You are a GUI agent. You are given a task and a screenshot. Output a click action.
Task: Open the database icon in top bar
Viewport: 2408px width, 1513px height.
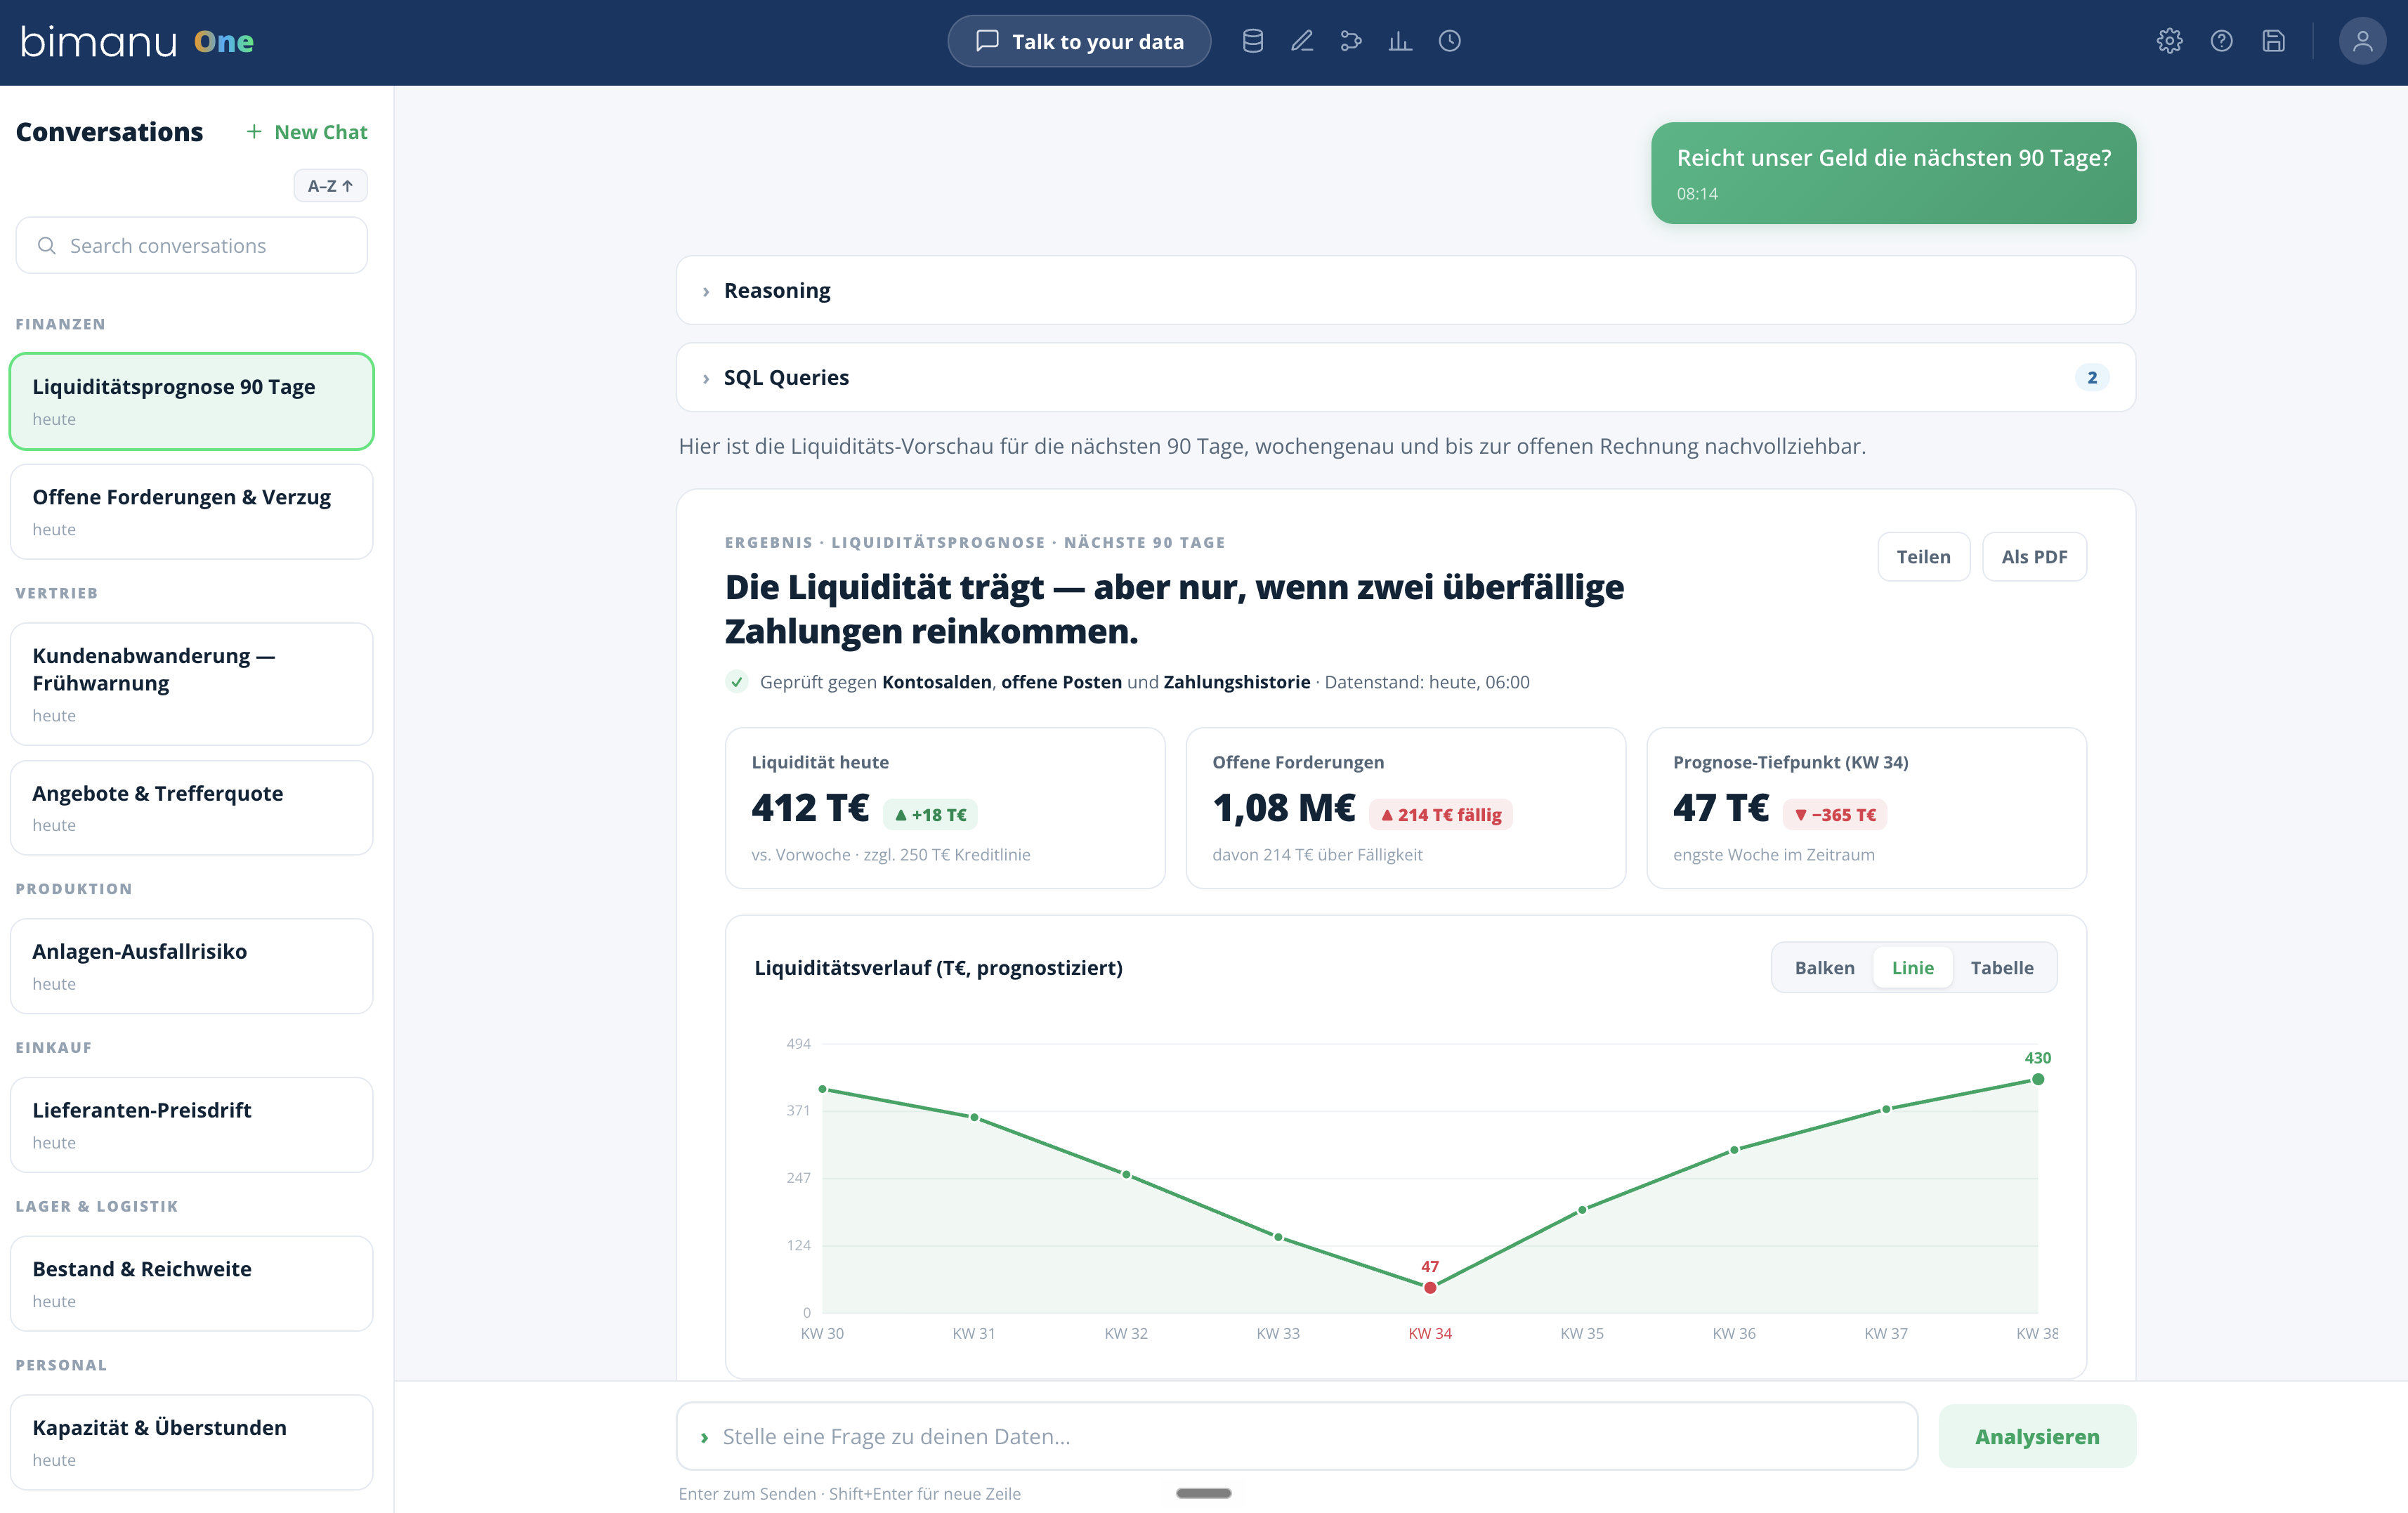[x=1253, y=41]
